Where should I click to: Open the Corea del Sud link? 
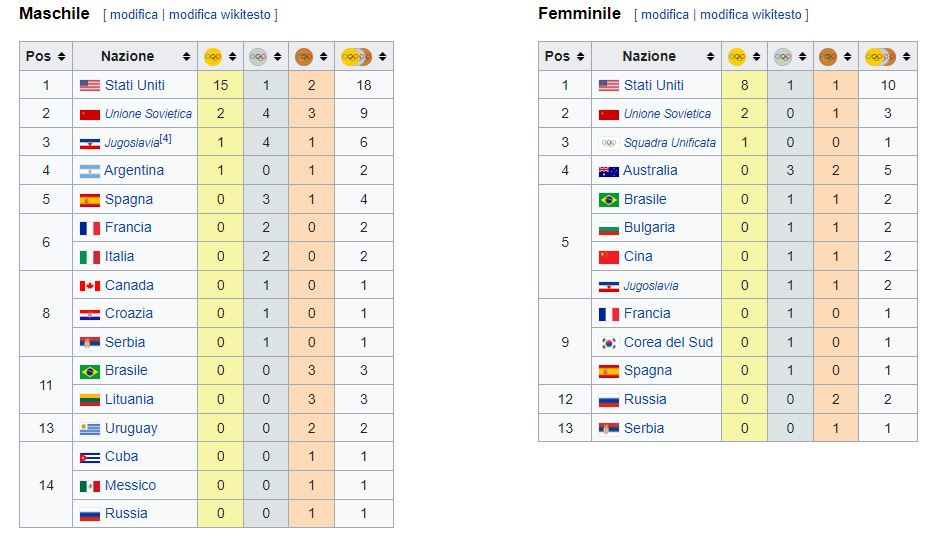click(668, 342)
